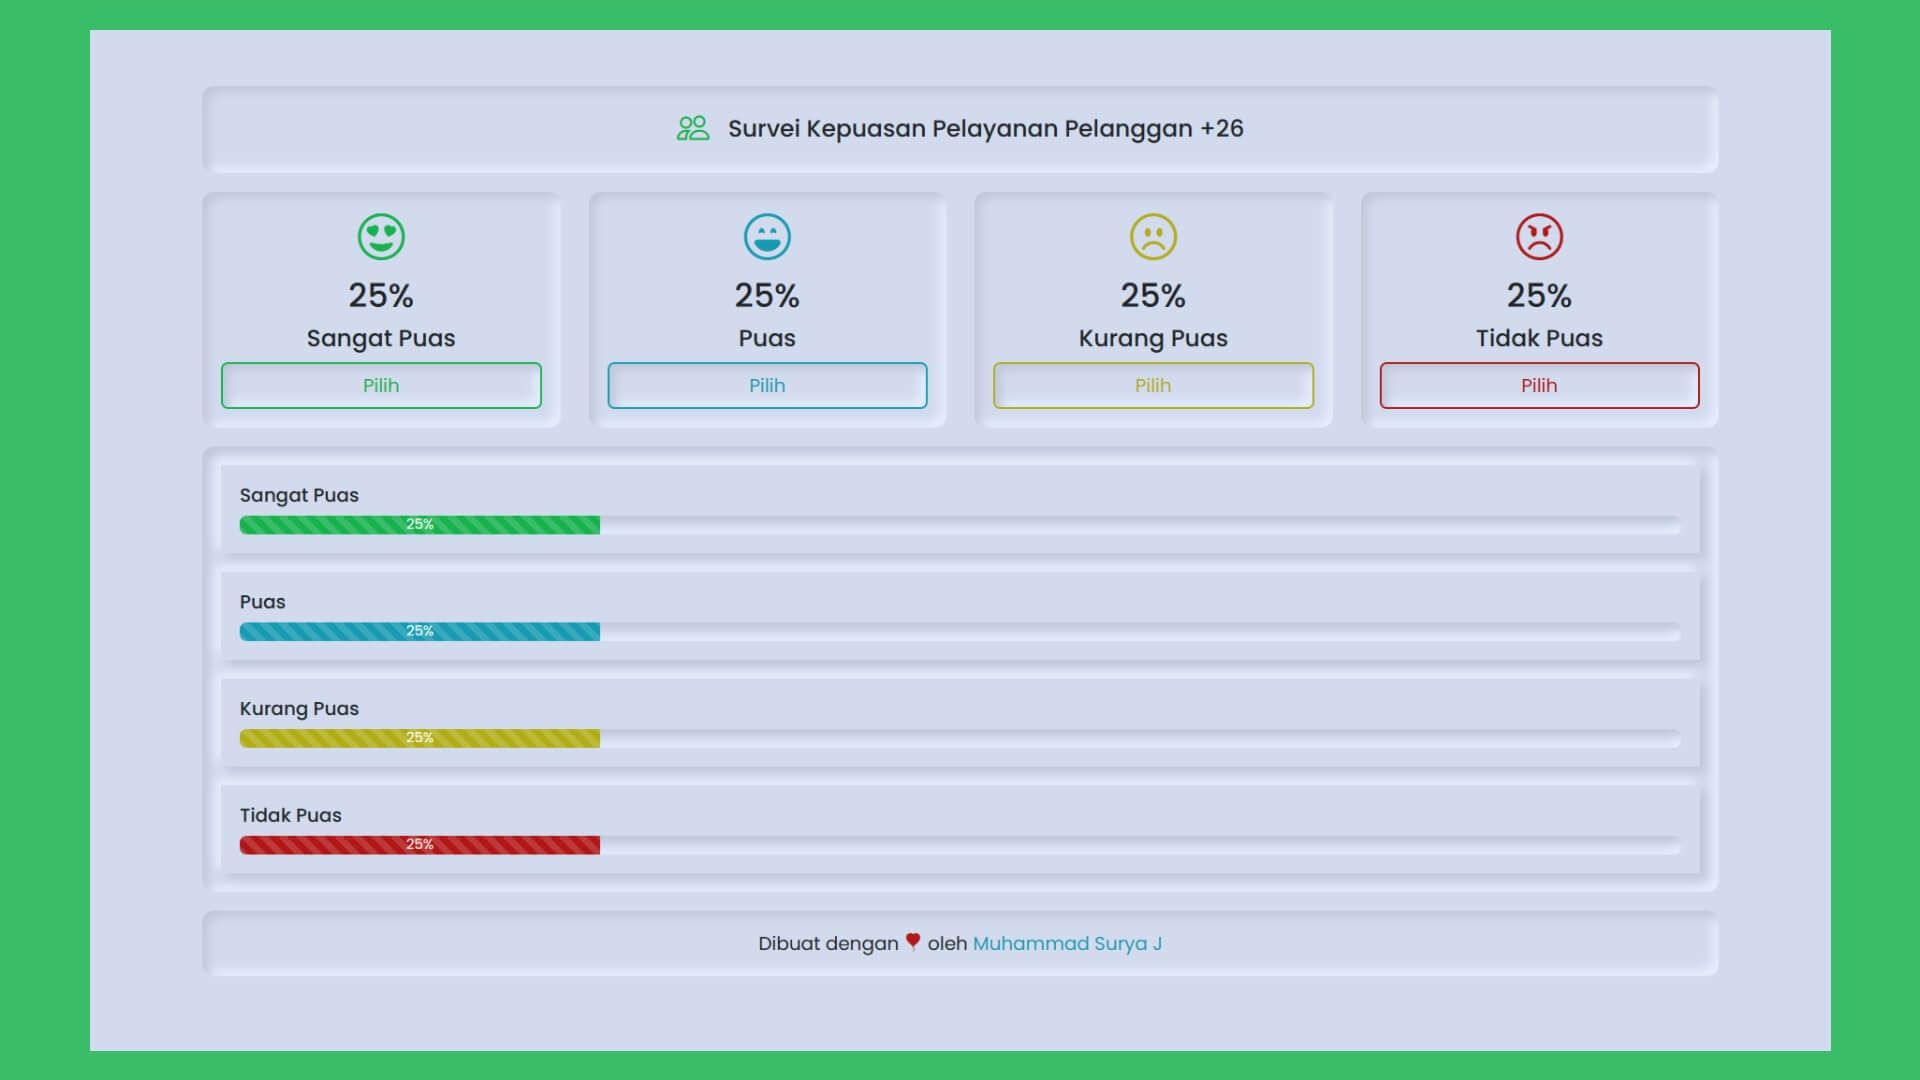Click the 25% value in Kurang Puas card
Screen dimensions: 1920x1080
(1153, 295)
